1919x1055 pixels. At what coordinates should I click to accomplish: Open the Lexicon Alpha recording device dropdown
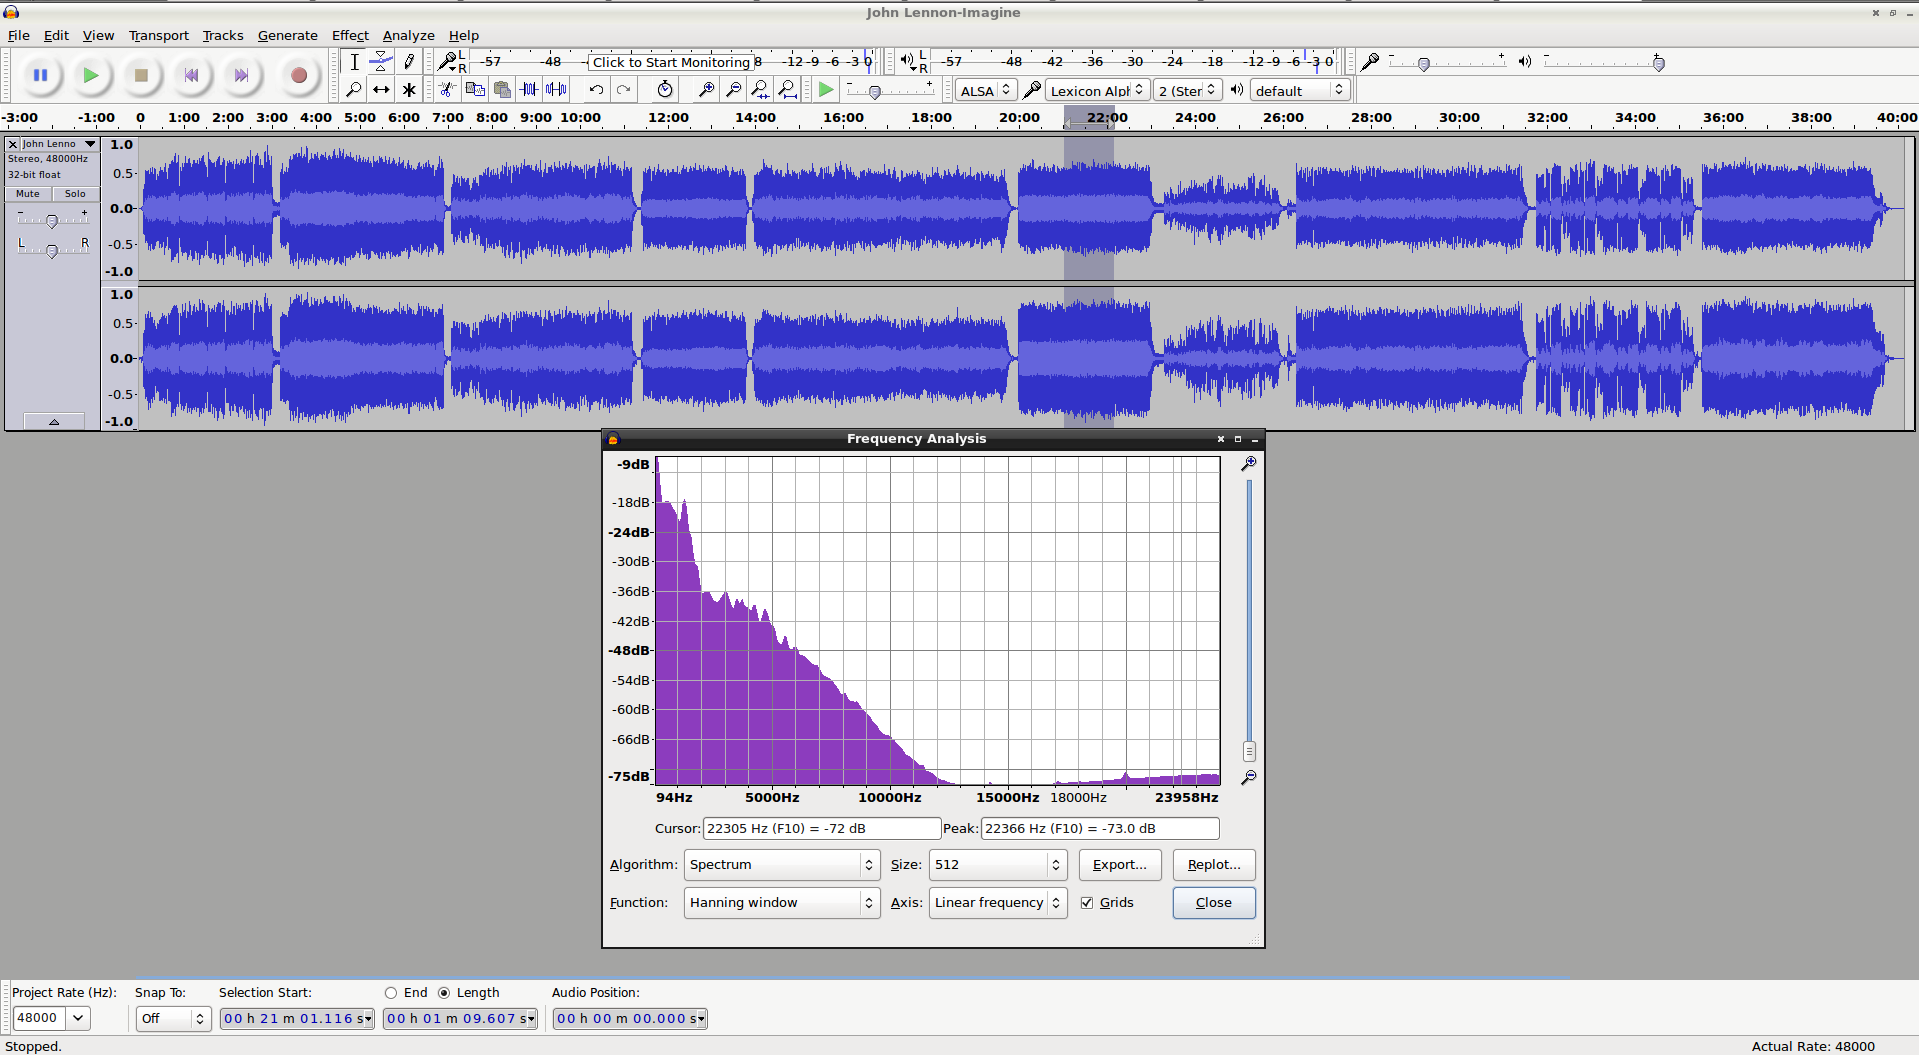[1097, 90]
